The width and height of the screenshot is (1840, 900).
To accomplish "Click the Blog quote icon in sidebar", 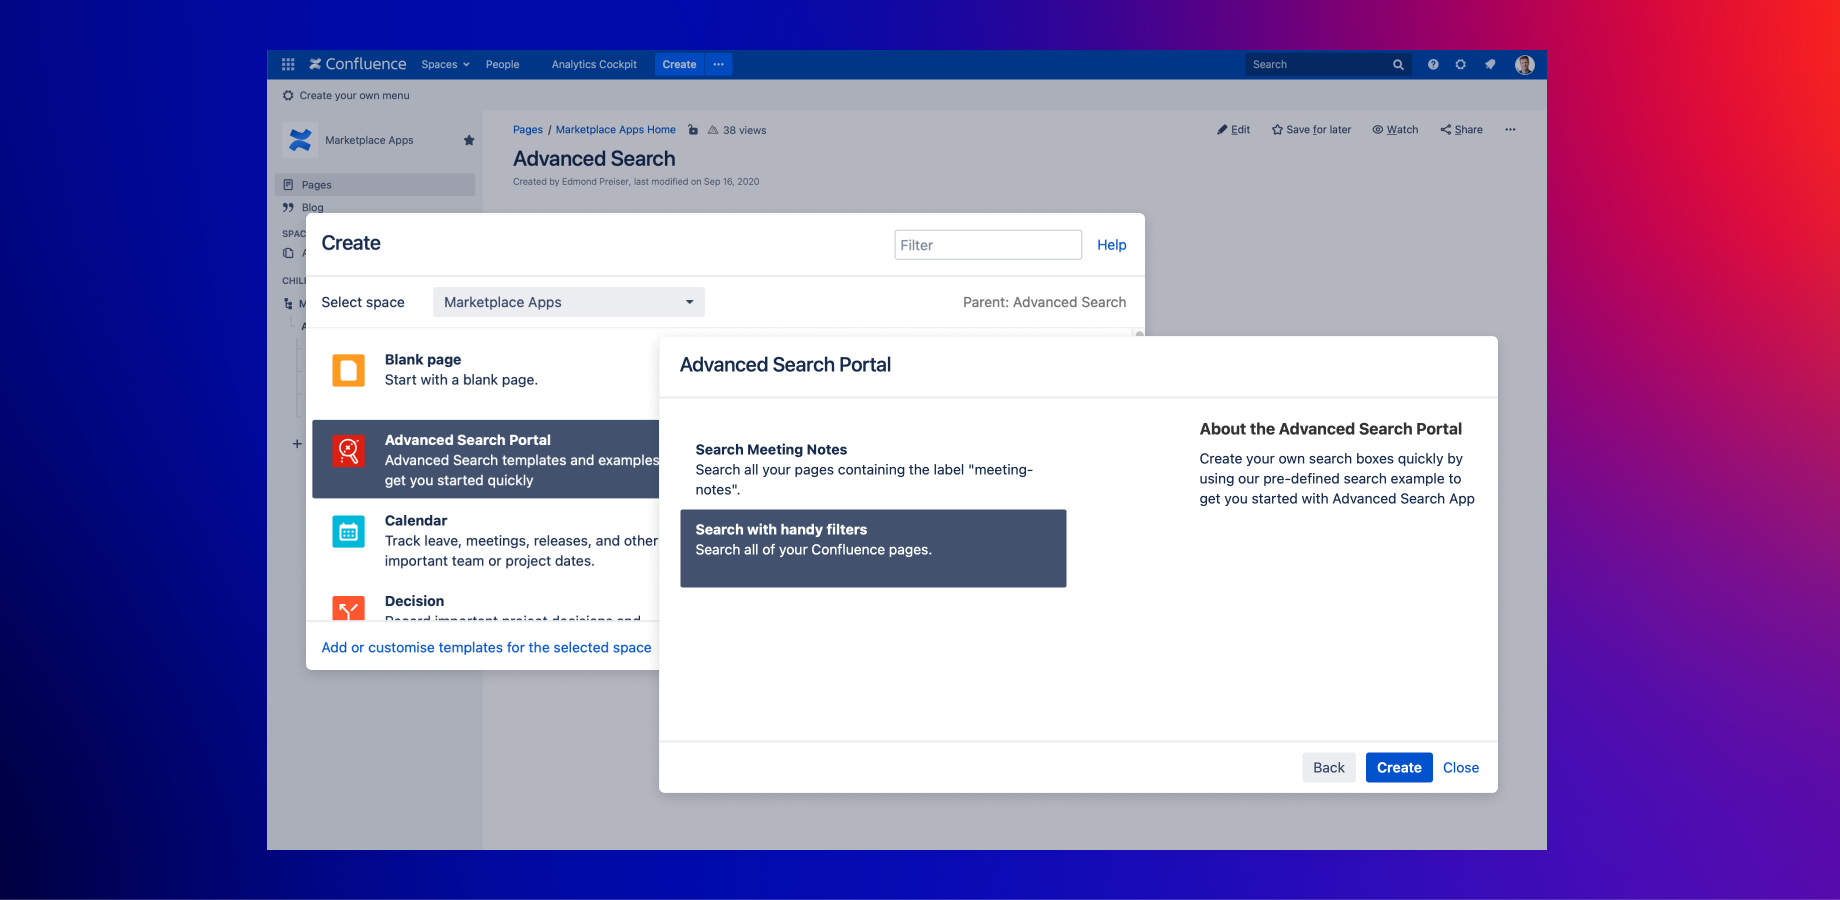I will coord(288,208).
